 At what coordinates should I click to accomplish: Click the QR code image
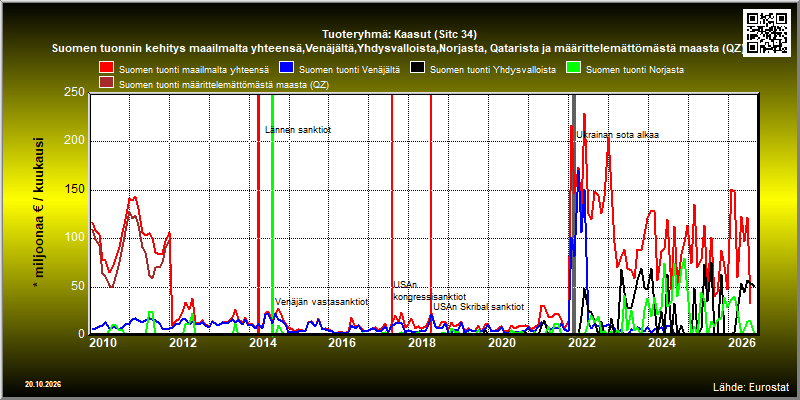(x=767, y=32)
